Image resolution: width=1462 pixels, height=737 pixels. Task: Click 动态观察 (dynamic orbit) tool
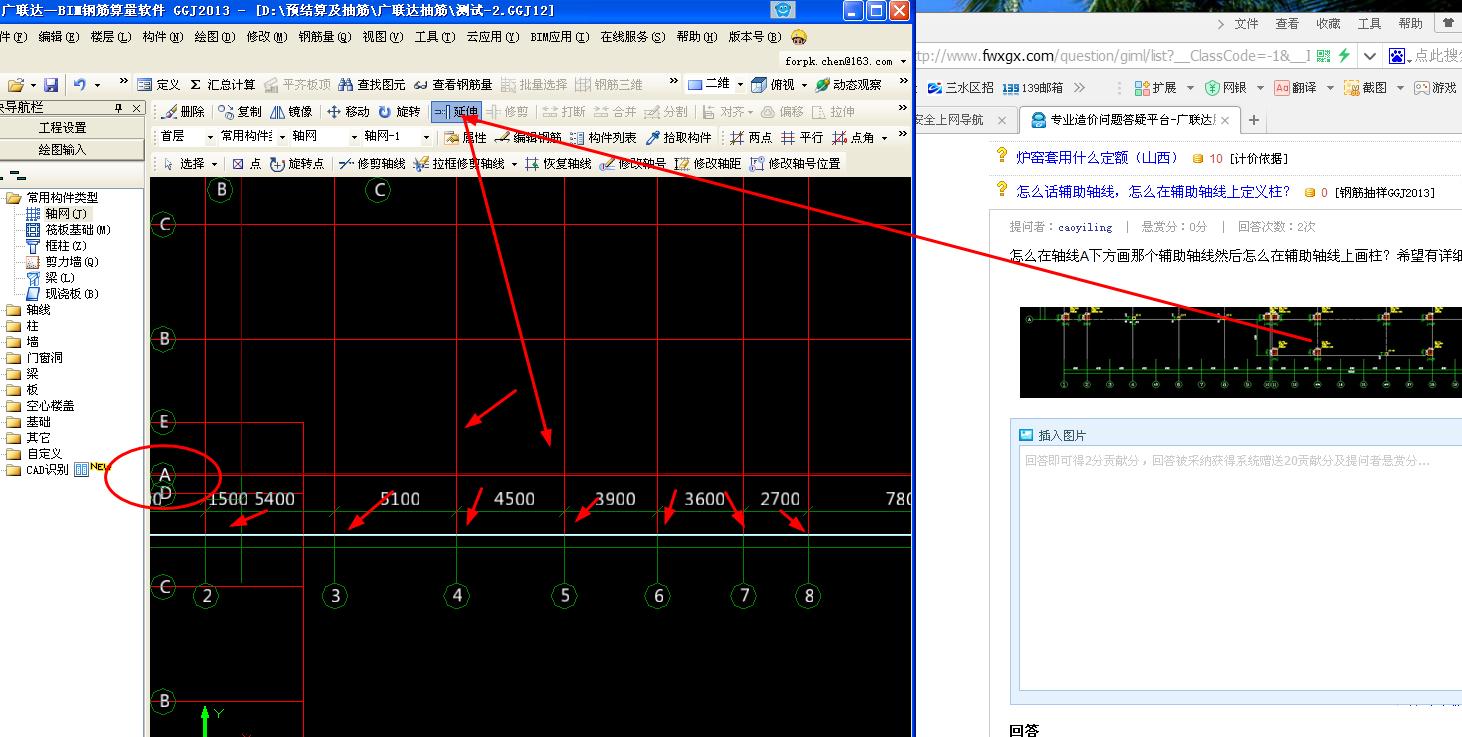849,85
